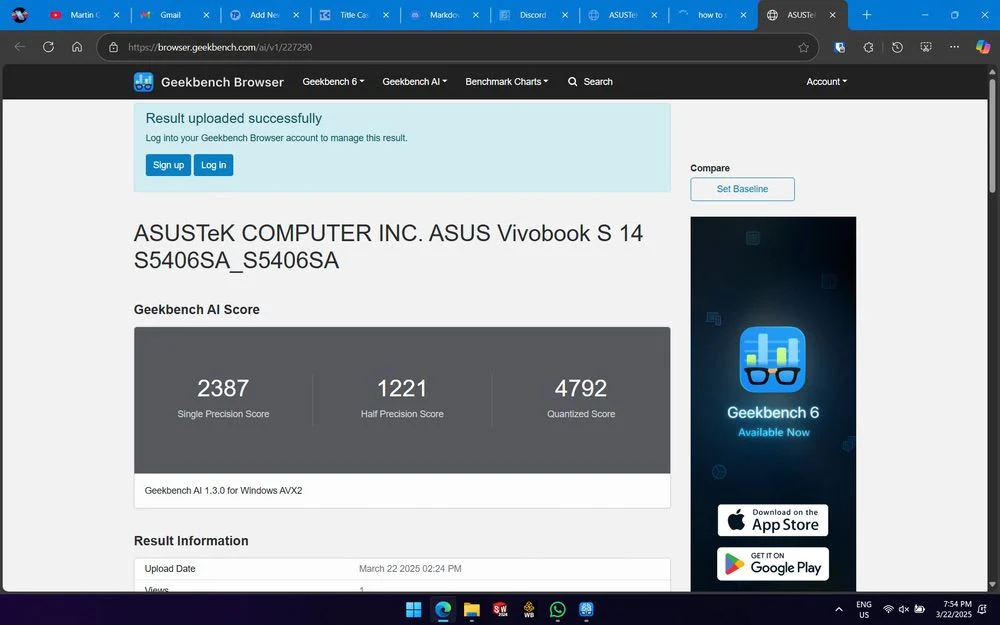Switch to the Markdown tab
The height and width of the screenshot is (625, 1000).
point(444,15)
